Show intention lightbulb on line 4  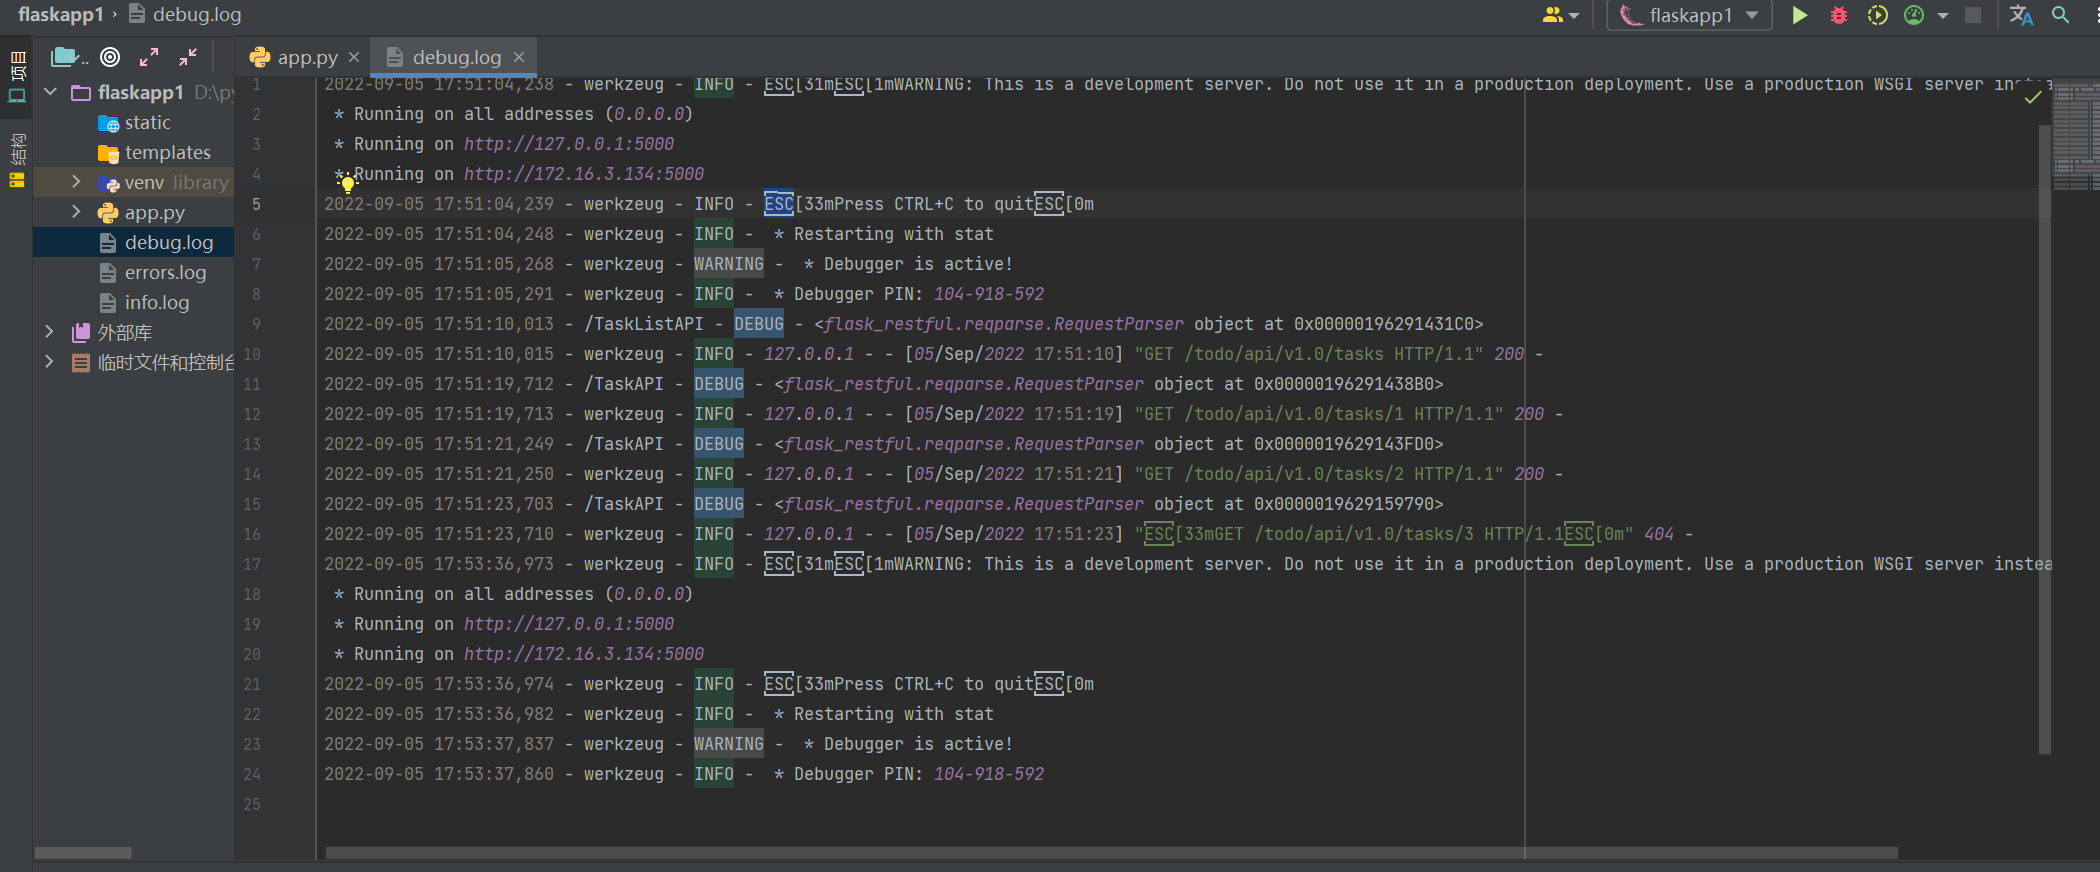347,183
